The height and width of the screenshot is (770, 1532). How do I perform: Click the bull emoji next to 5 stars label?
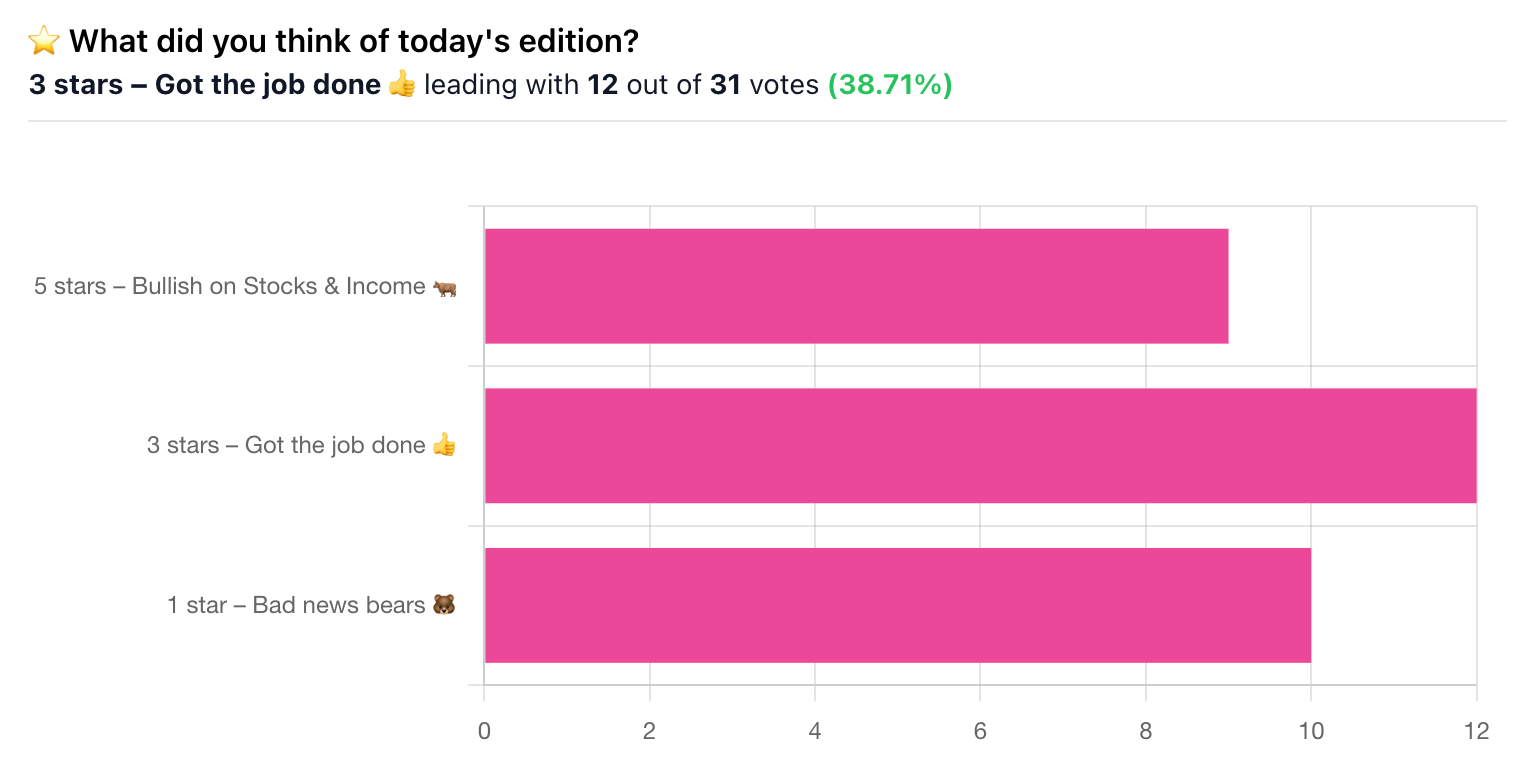point(445,288)
